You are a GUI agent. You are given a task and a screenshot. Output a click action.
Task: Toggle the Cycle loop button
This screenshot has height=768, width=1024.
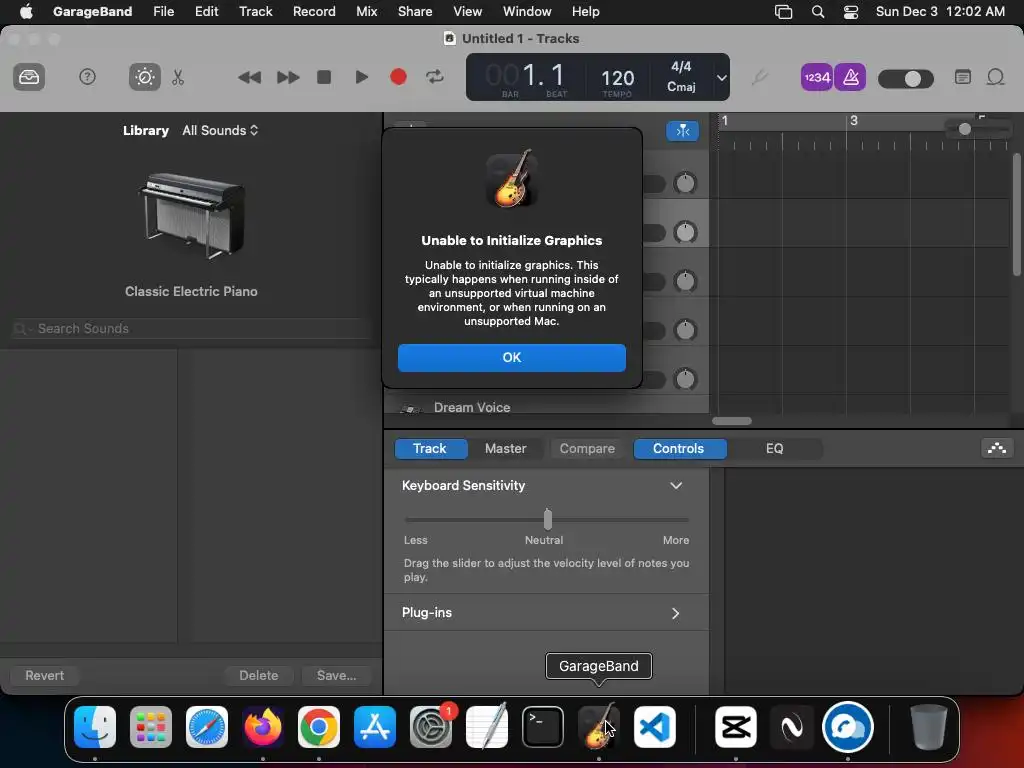[x=435, y=77]
